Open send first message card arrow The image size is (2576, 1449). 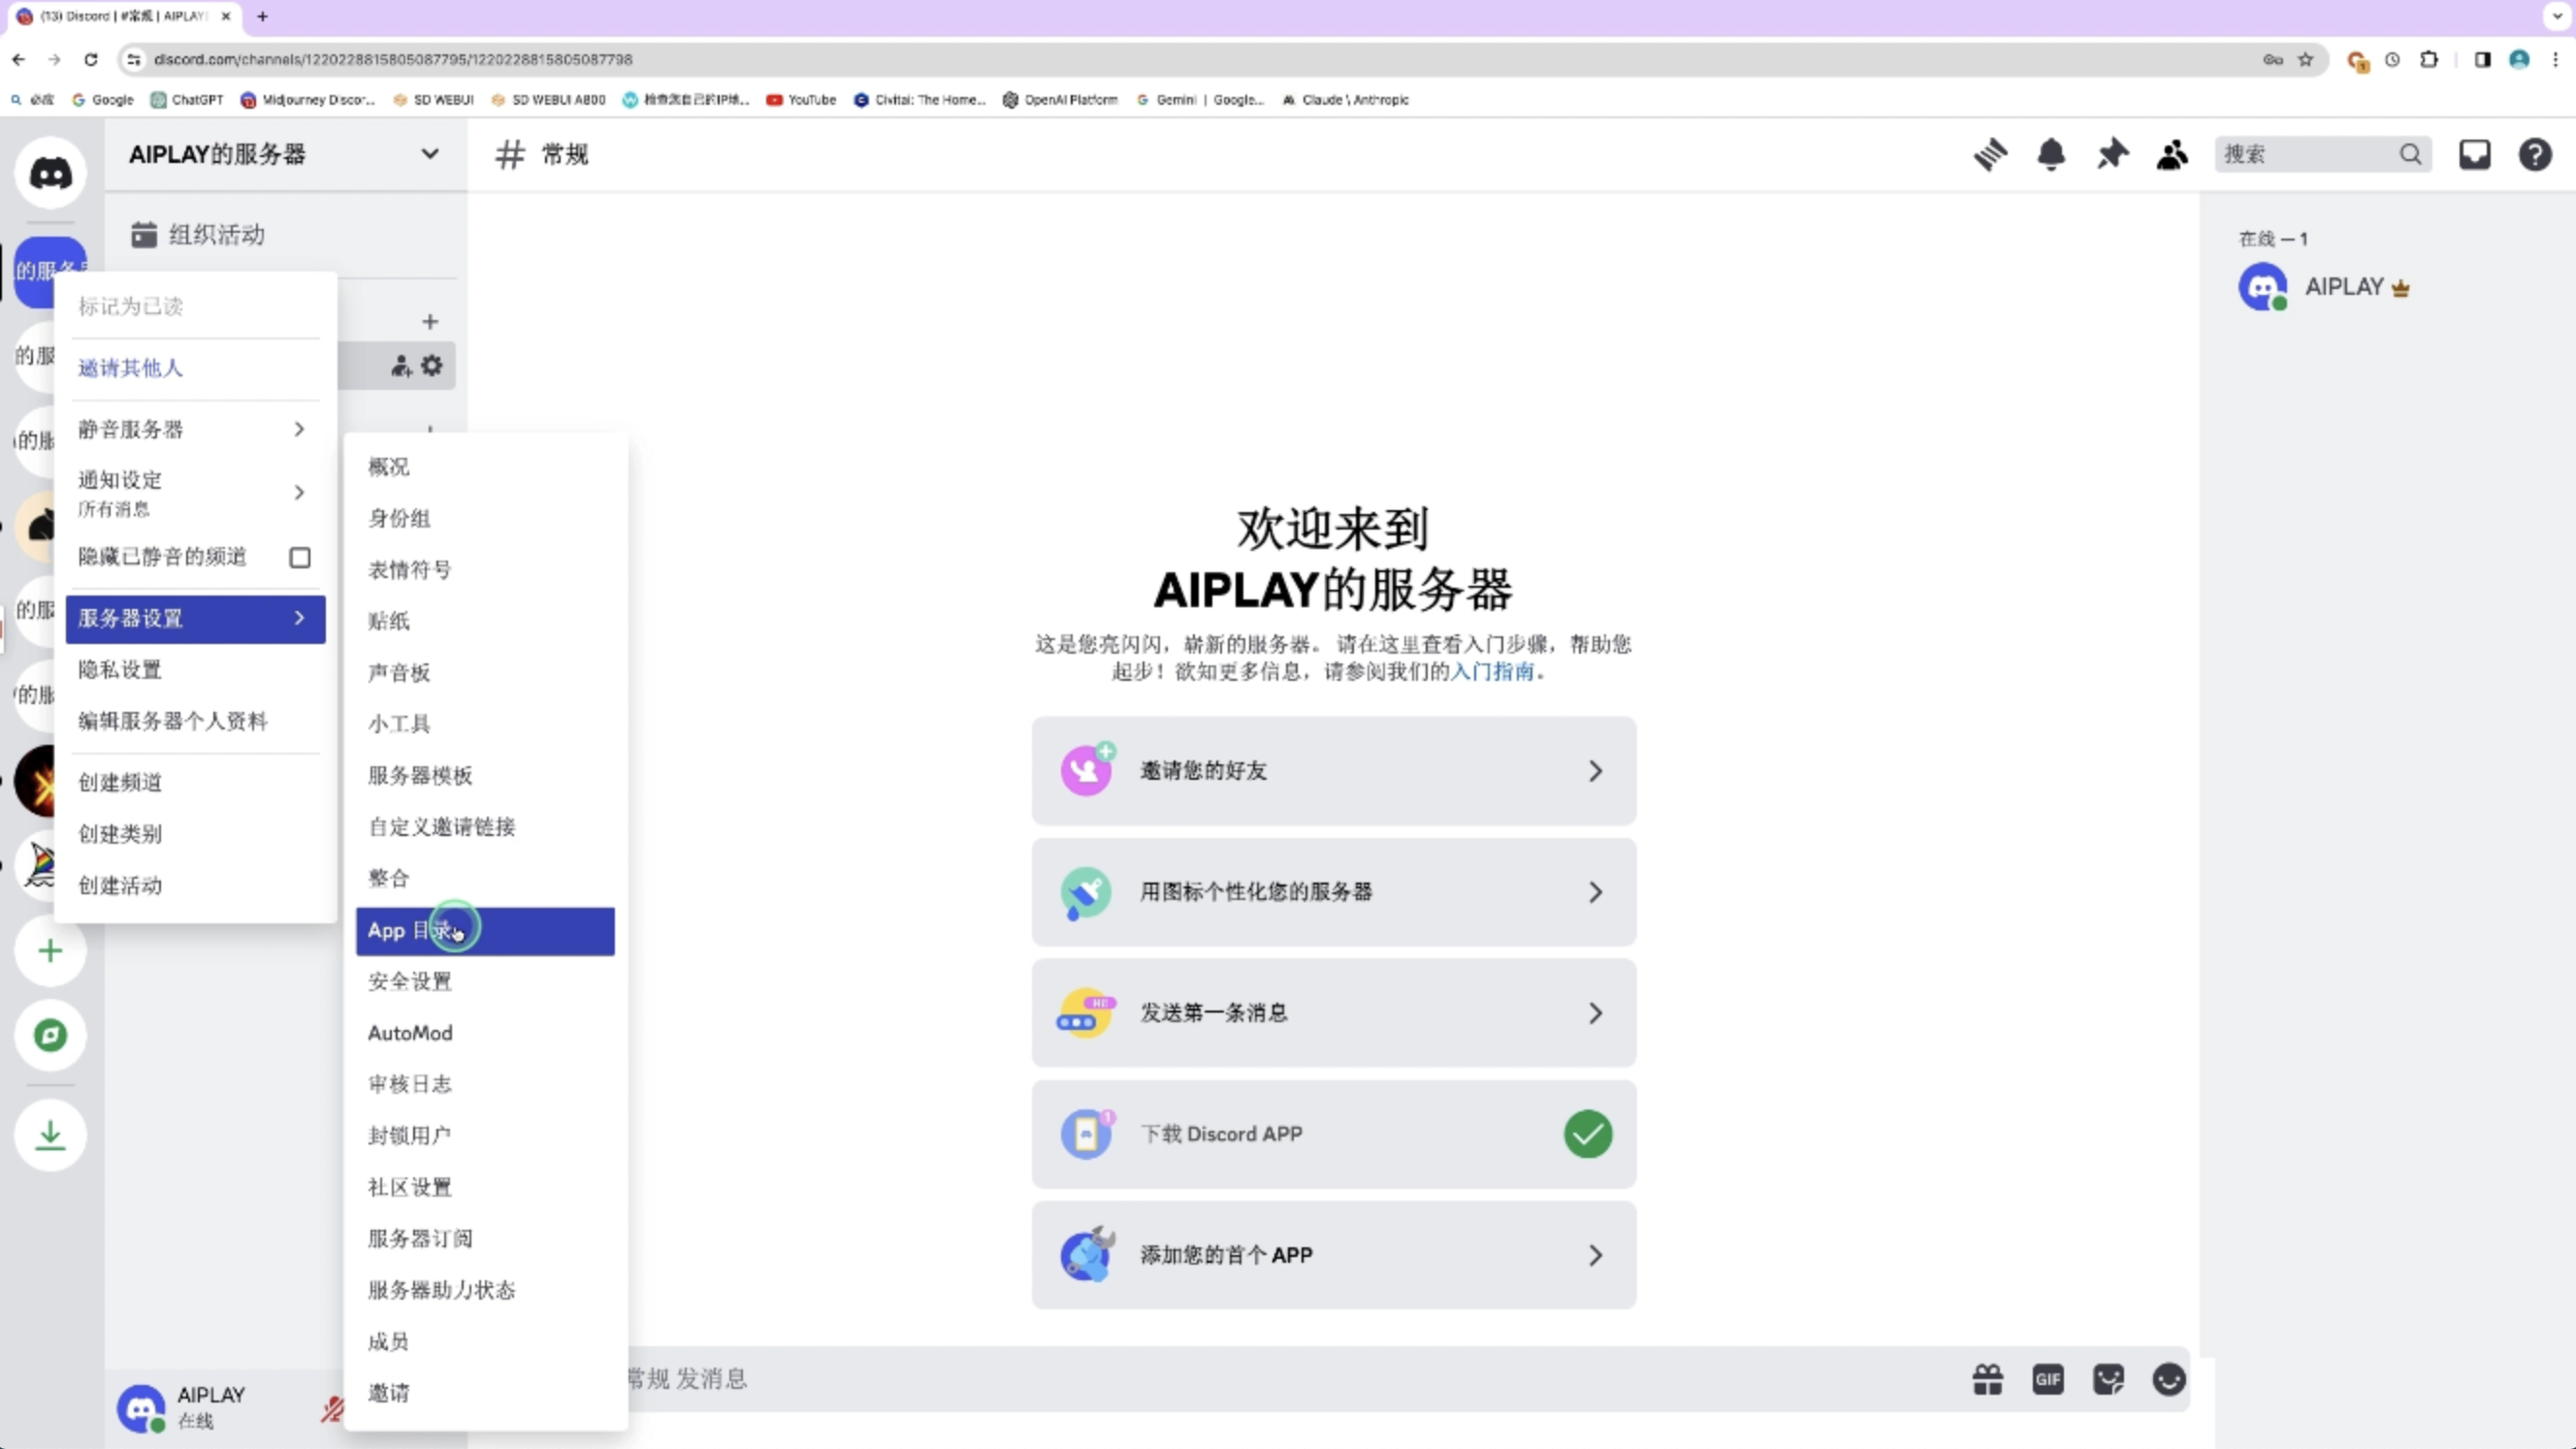point(1595,1013)
